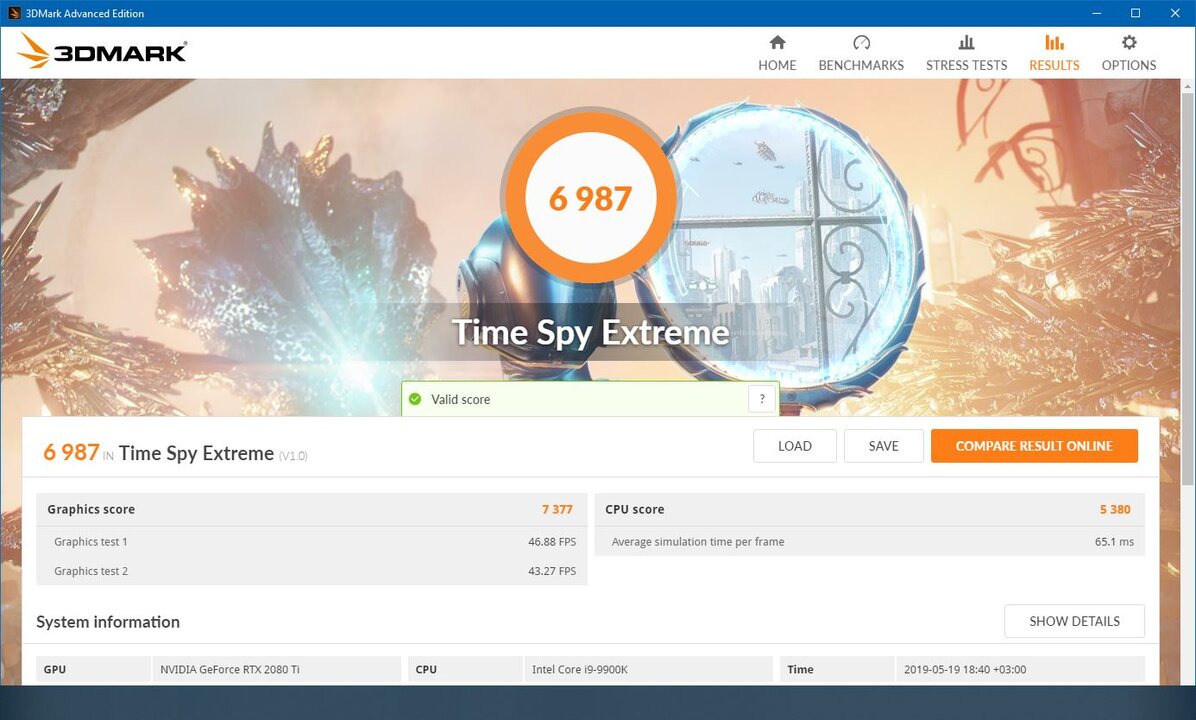Click the scrollbar up arrow
The image size is (1196, 720).
pyautogui.click(x=1188, y=86)
